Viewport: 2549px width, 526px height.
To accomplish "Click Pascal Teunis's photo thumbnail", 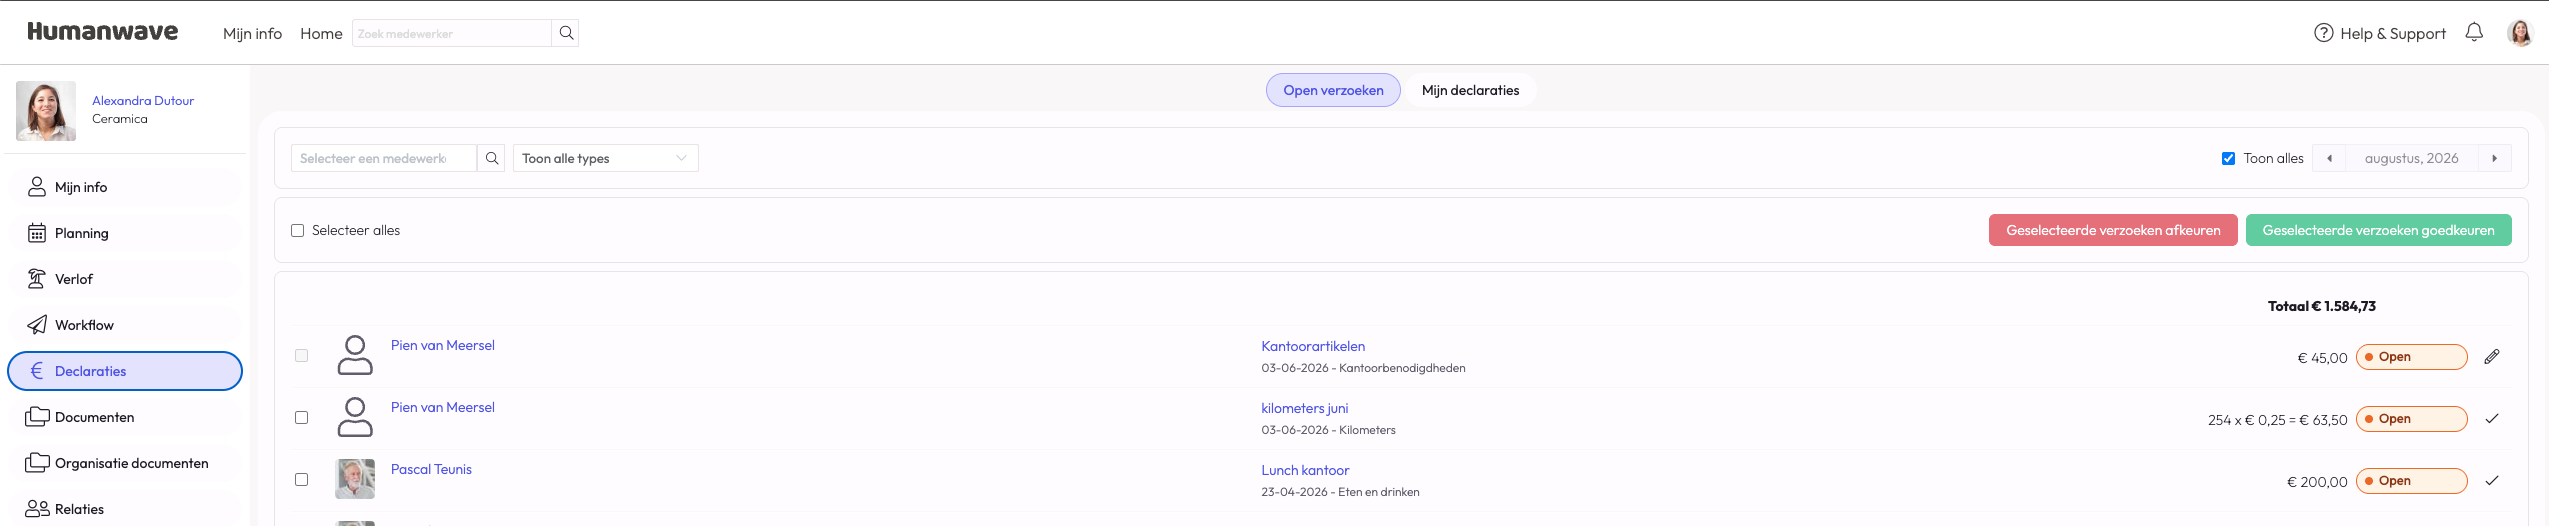I will 355,479.
